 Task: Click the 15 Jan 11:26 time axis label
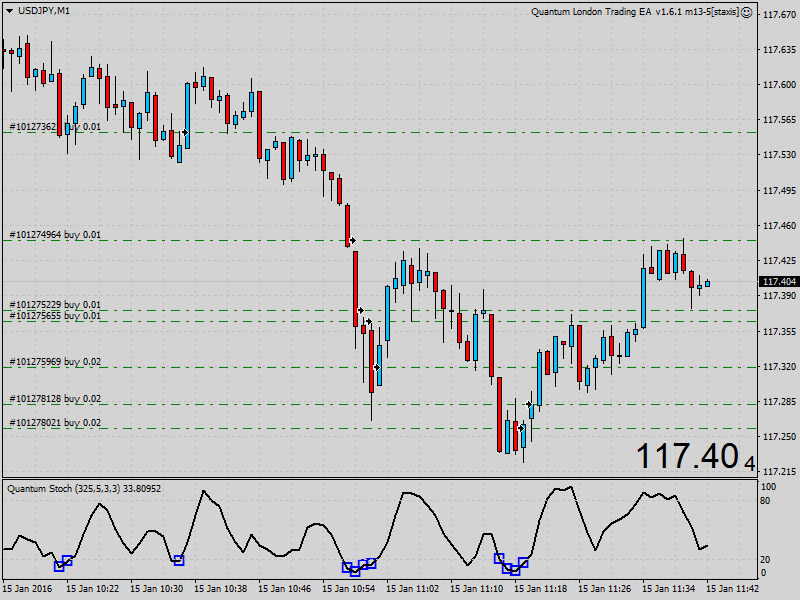605,588
